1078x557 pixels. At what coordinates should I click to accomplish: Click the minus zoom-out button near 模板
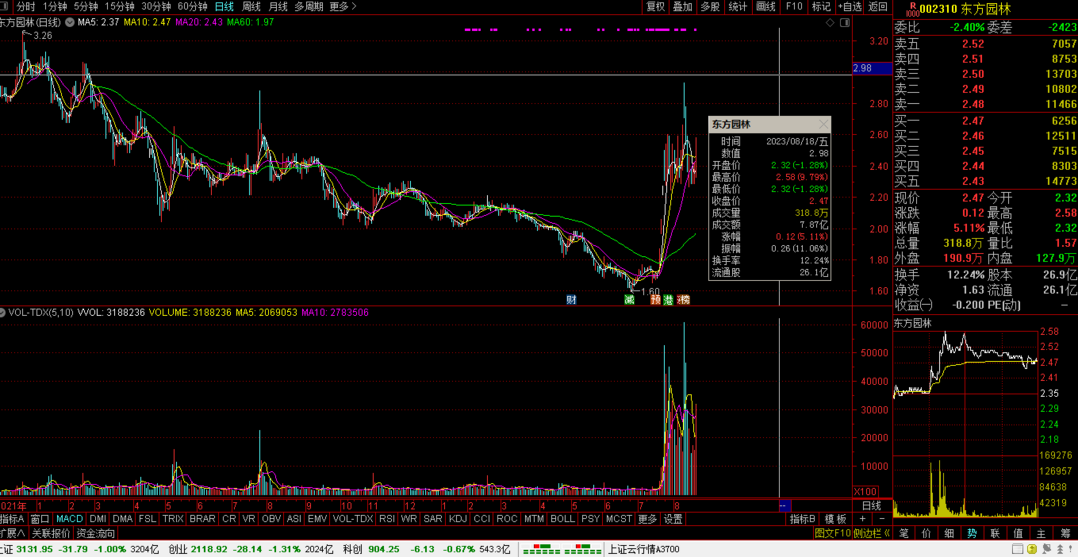[880, 518]
